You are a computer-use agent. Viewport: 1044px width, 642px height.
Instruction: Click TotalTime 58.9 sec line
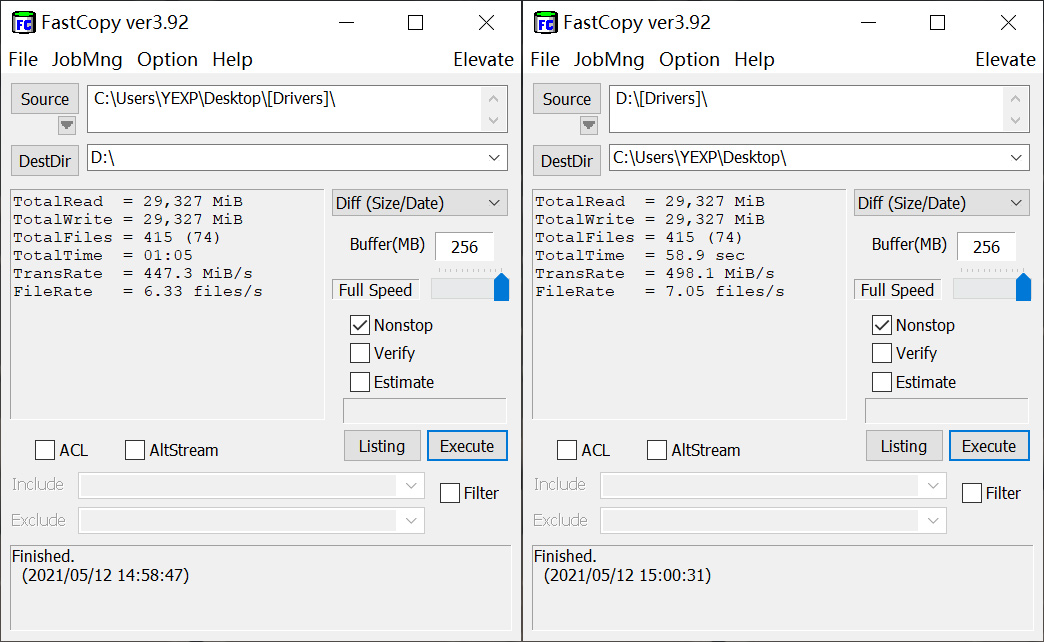(640, 255)
